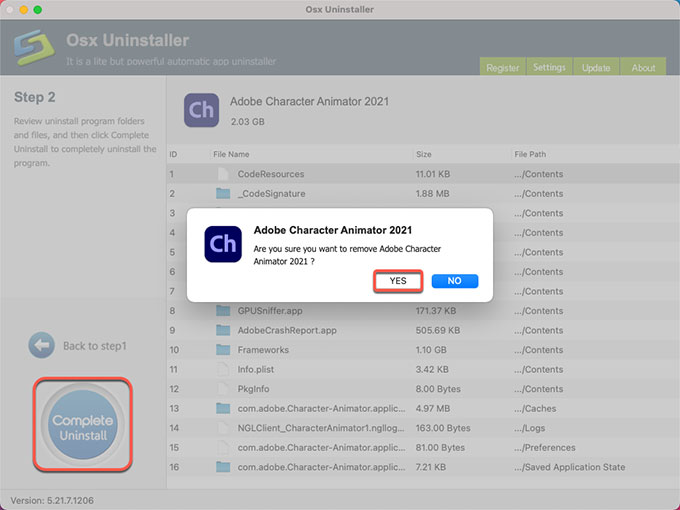This screenshot has height=510, width=680.
Task: Click the 7.21 KB size cell
Action: [431, 467]
